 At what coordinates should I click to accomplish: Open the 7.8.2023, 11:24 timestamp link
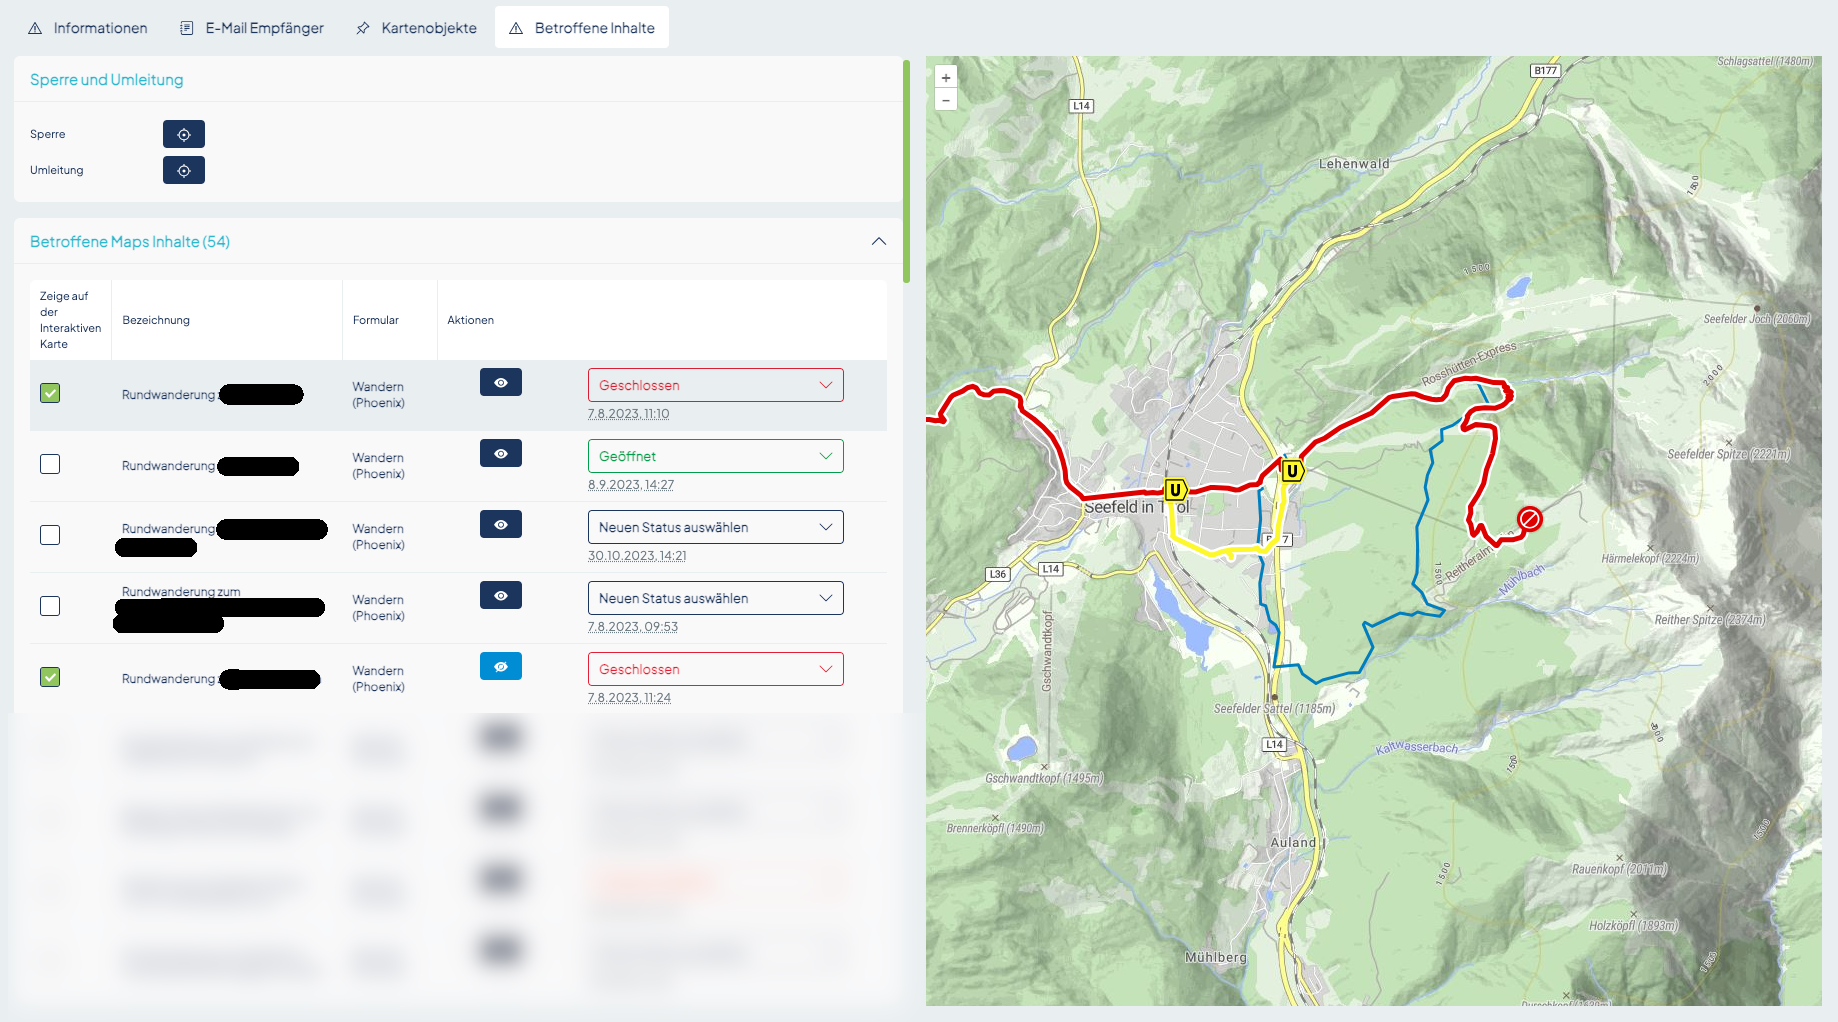(x=629, y=698)
